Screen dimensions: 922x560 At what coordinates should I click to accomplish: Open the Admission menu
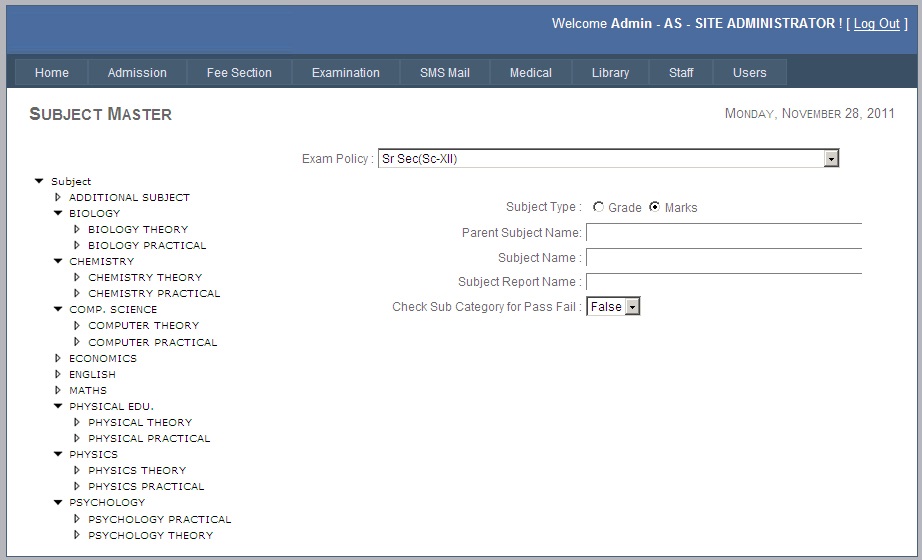tap(137, 72)
